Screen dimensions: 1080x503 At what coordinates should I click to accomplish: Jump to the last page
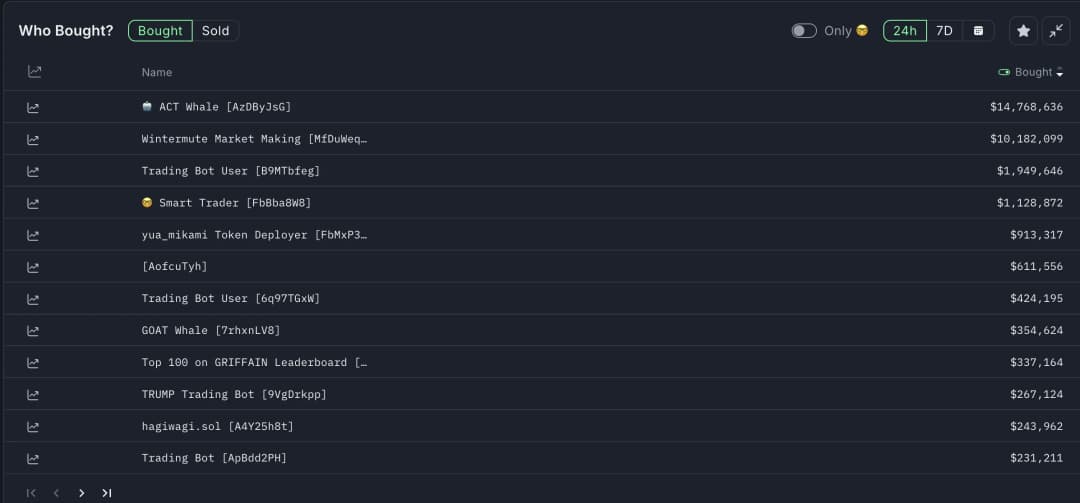tap(107, 493)
